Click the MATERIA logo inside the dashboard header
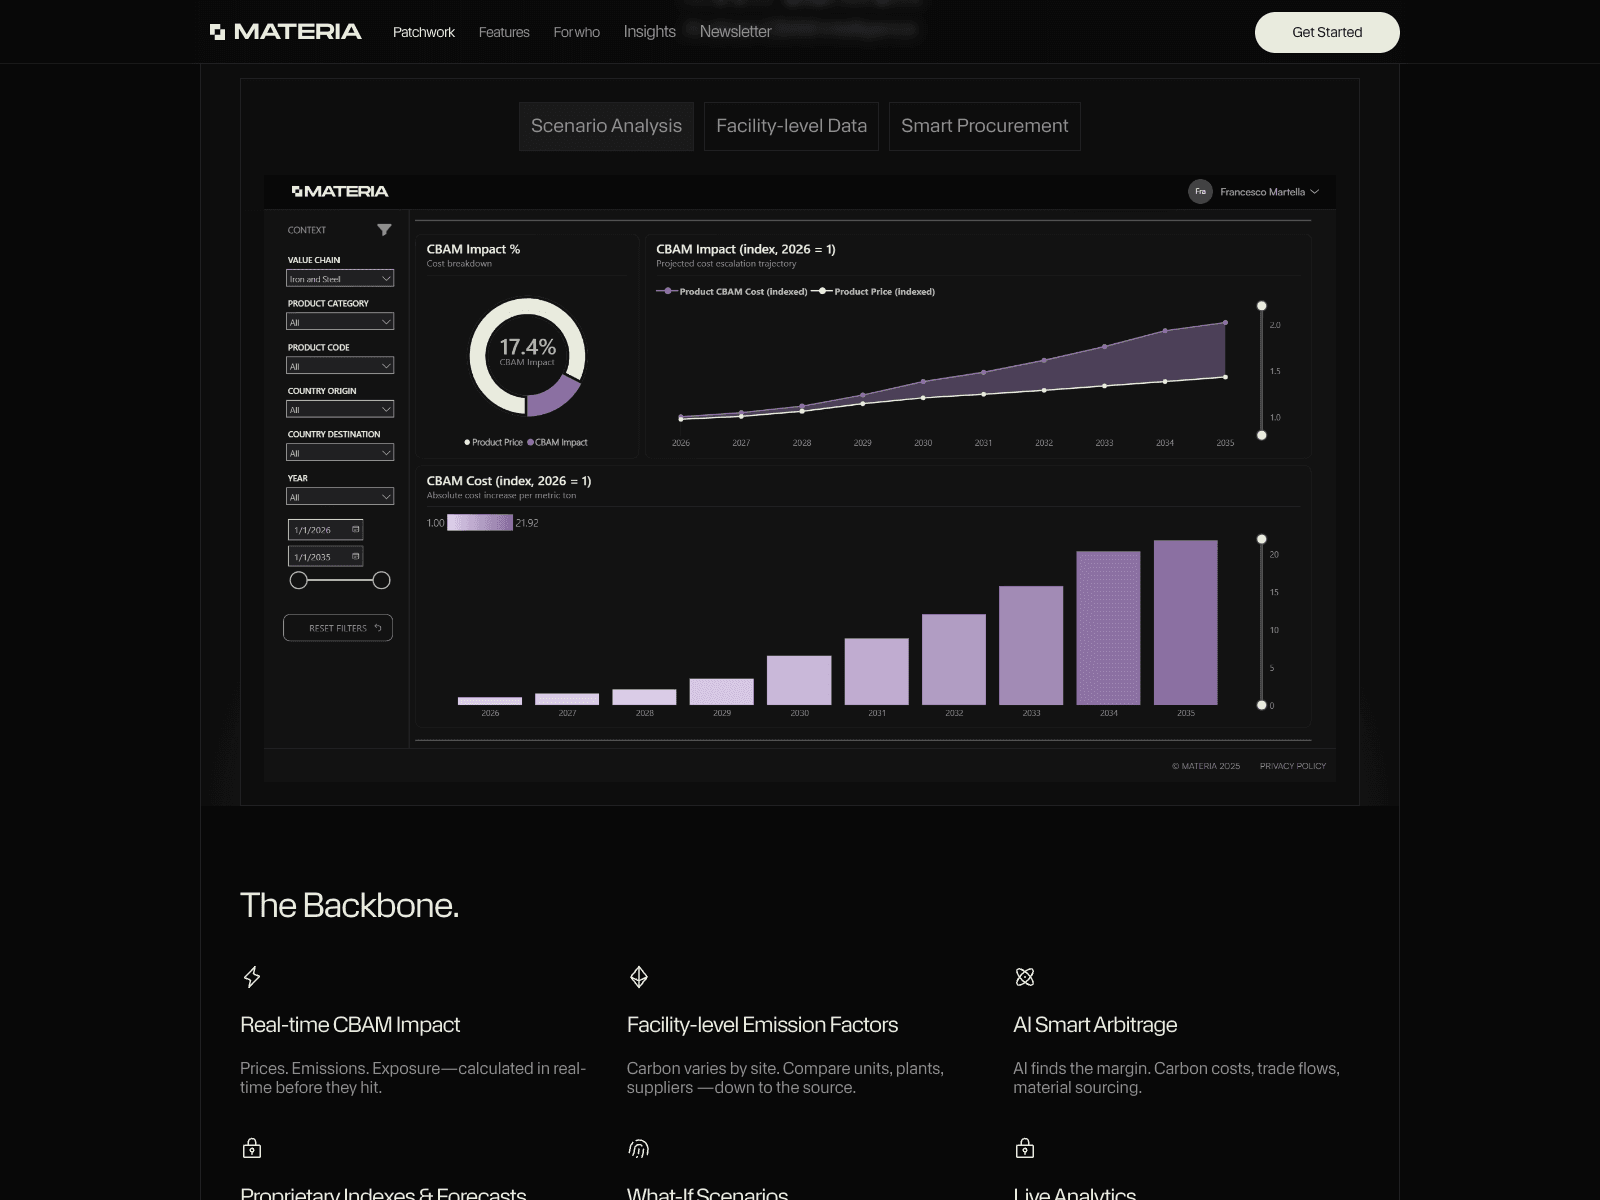Screen dimensions: 1600x1200 coord(340,191)
